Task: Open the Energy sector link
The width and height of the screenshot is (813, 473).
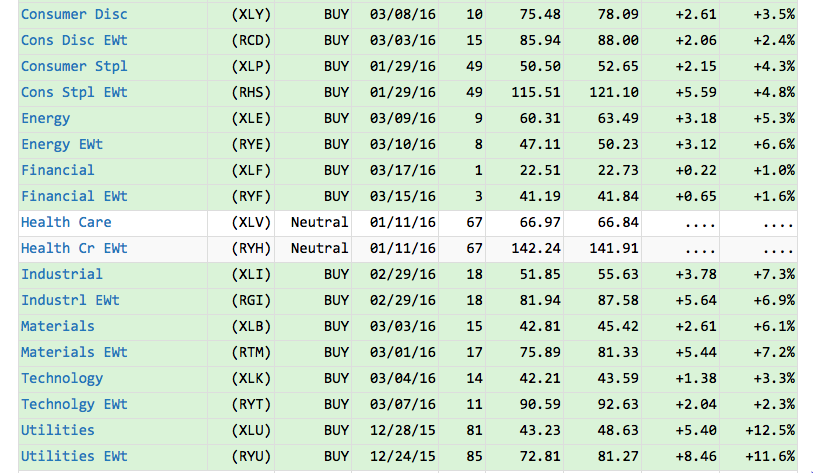Action: tap(46, 118)
